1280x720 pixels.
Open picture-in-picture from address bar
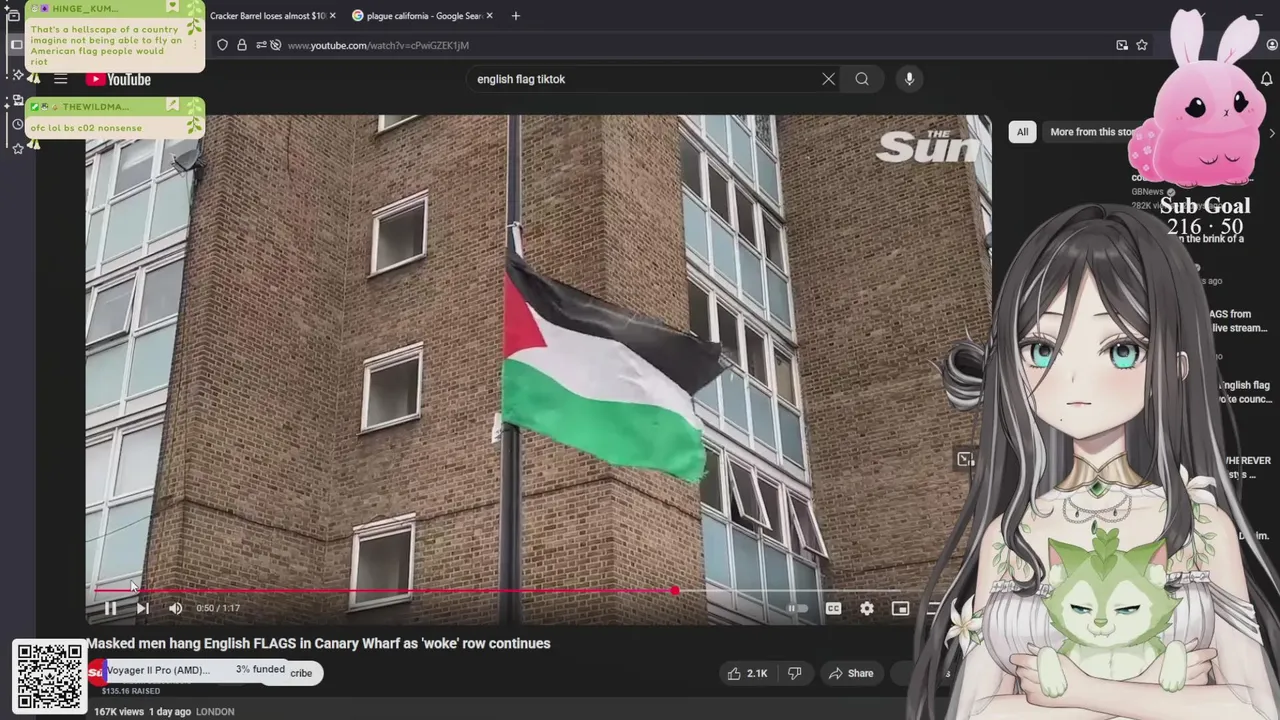coord(1122,45)
